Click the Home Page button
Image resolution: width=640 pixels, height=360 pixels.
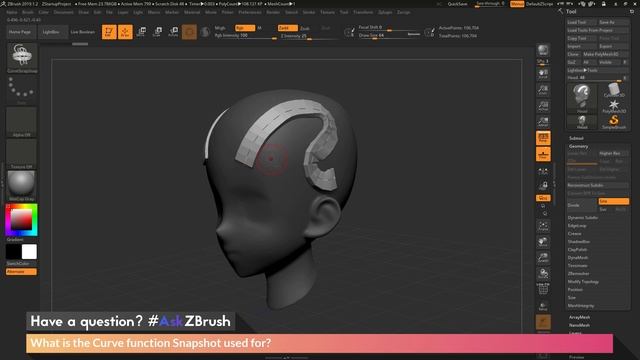[x=20, y=32]
